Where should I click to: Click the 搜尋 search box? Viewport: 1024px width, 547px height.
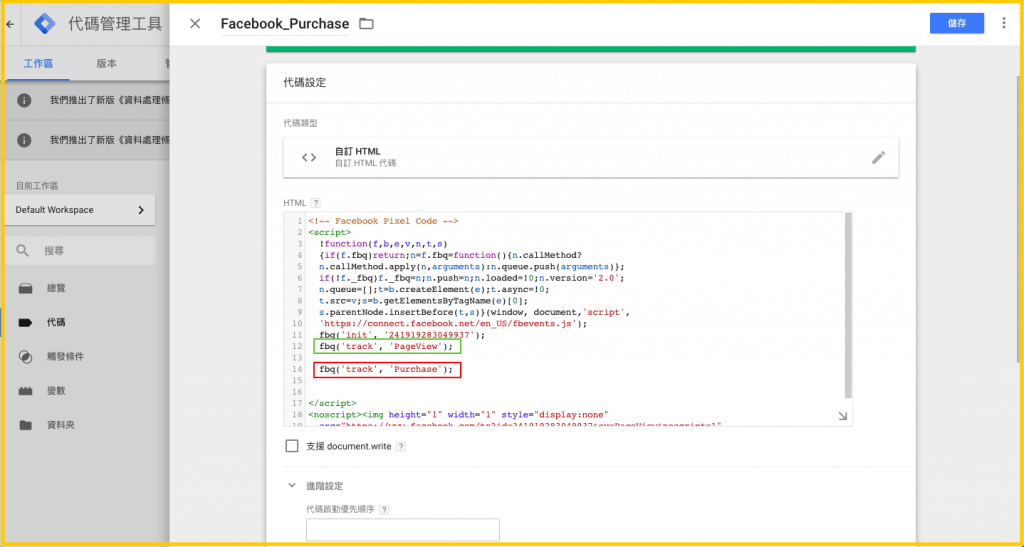[x=80, y=251]
